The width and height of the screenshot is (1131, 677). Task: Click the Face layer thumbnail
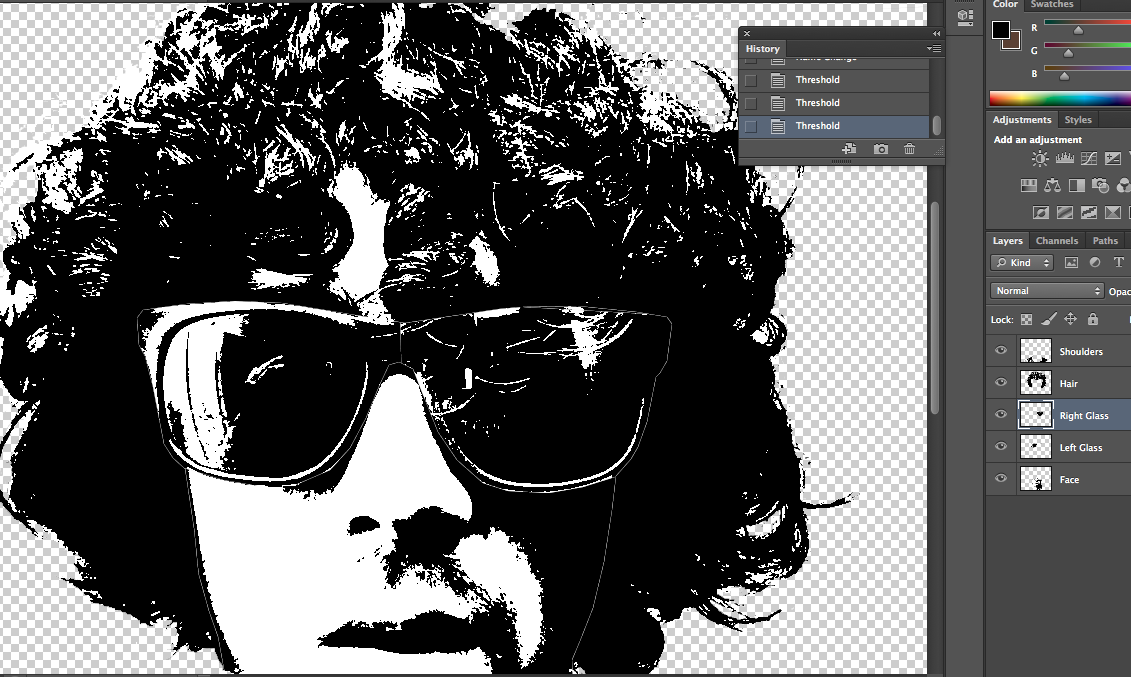[x=1035, y=478]
